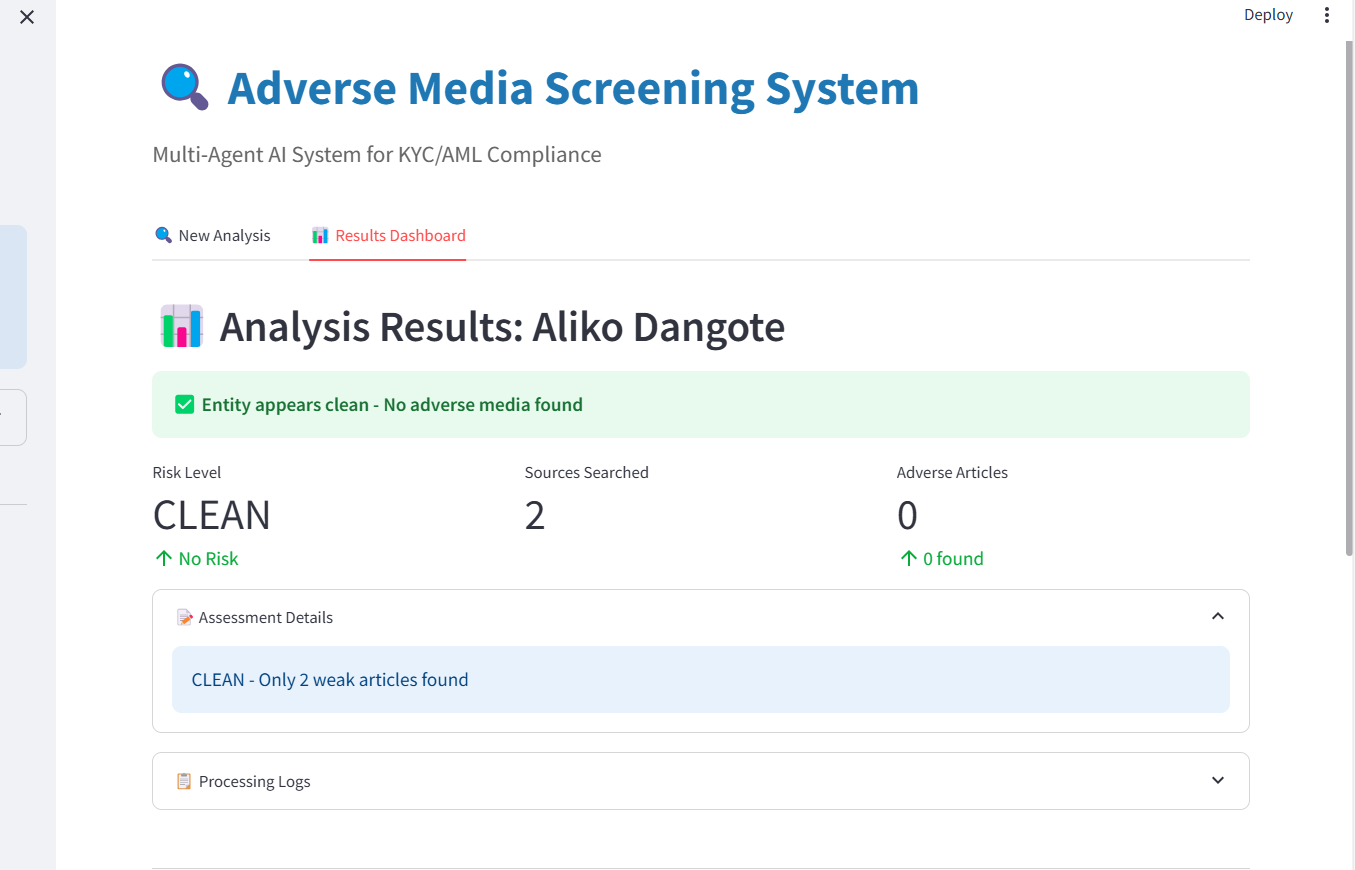The image size is (1355, 870).
Task: Click the up arrow next to No Risk
Action: click(163, 558)
